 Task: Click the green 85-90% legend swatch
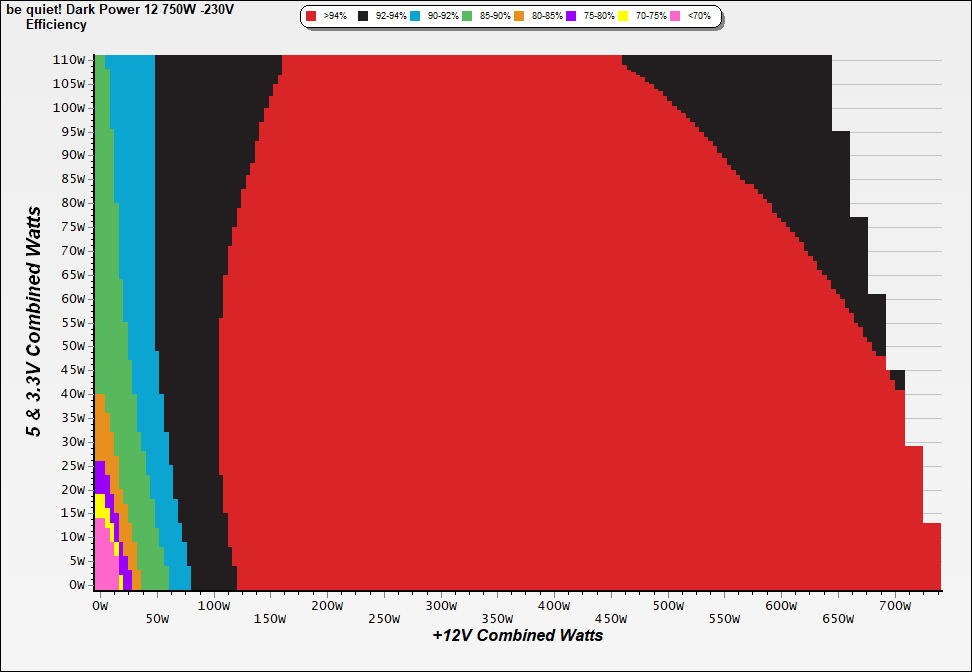(x=467, y=16)
